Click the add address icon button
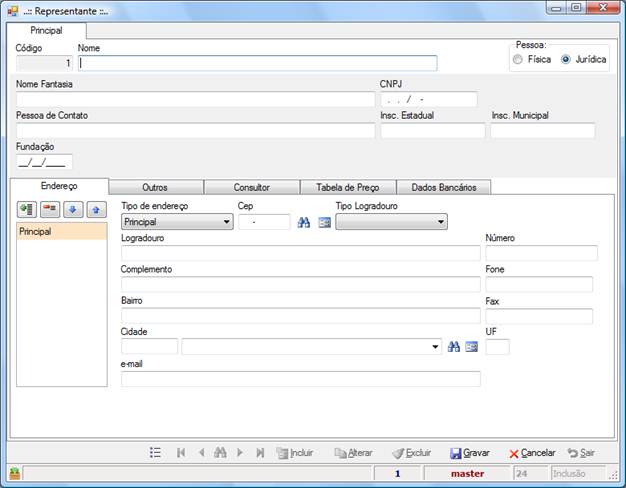 coord(27,209)
